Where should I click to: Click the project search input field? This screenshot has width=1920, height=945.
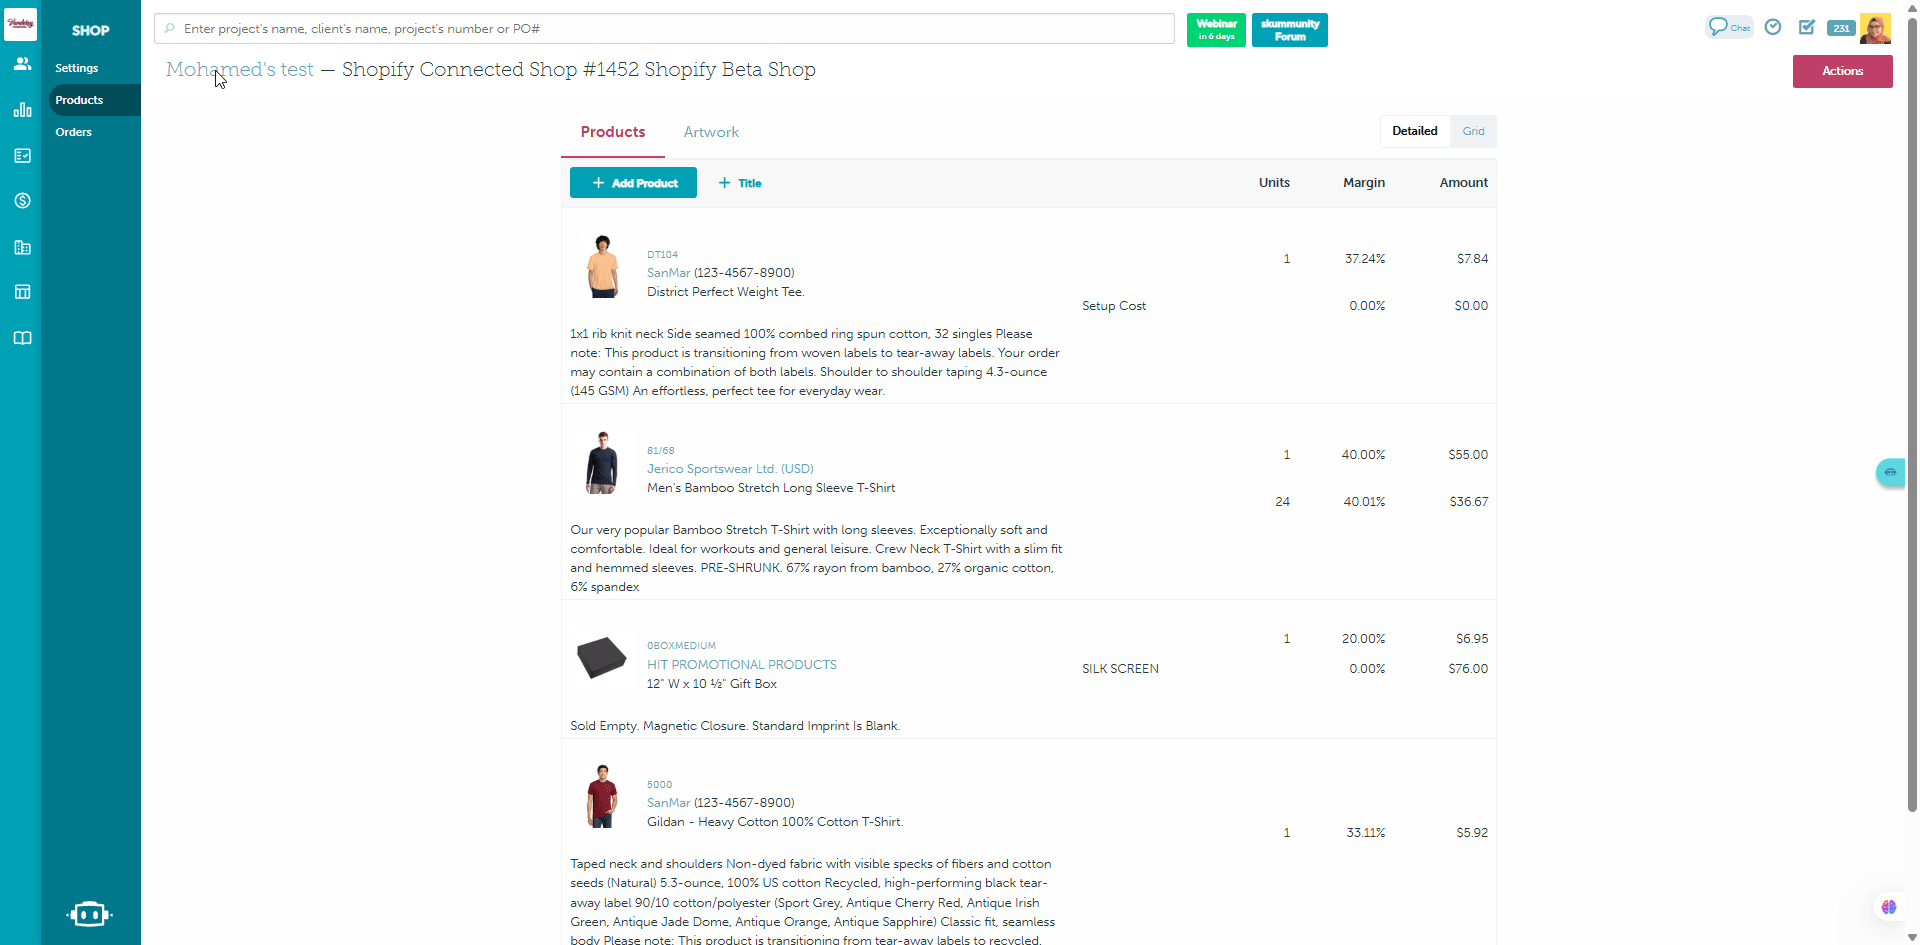(x=664, y=29)
